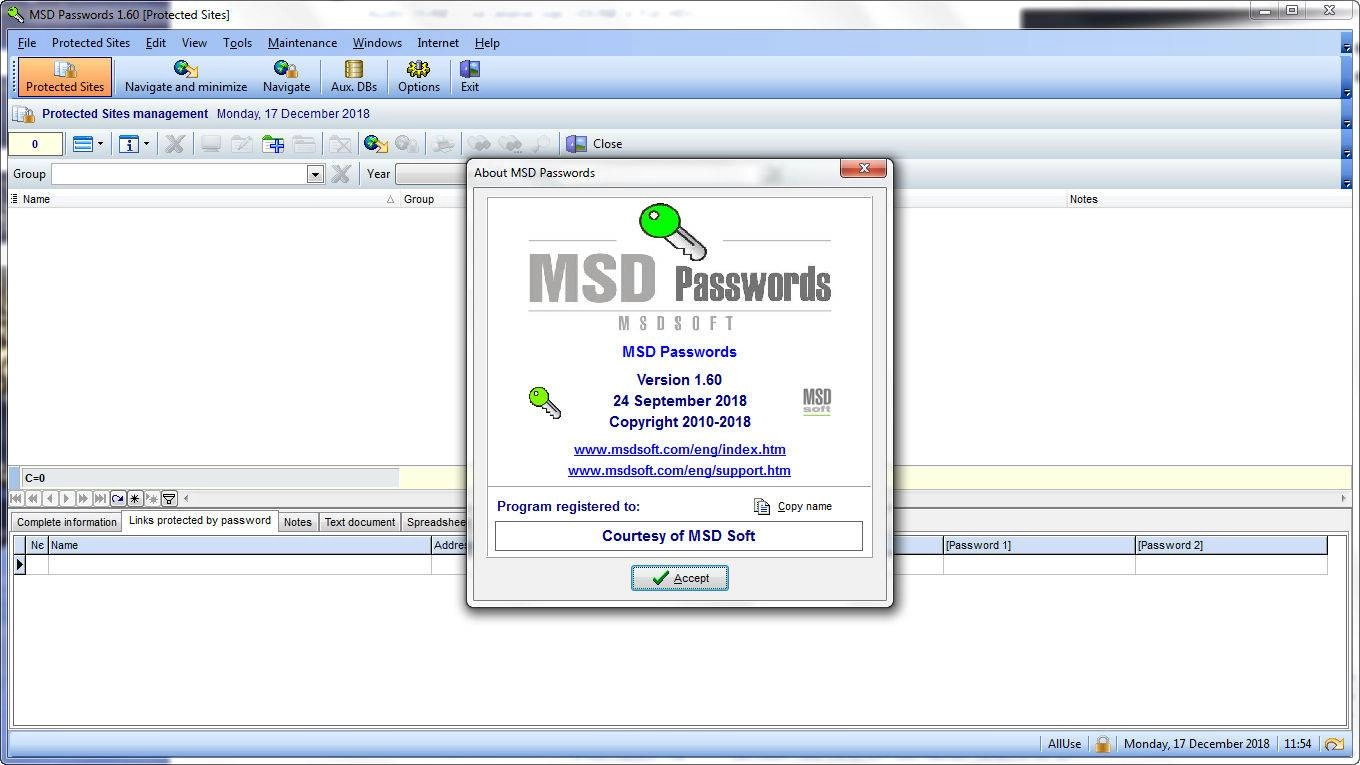
Task: Open the Windows menu
Action: (377, 43)
